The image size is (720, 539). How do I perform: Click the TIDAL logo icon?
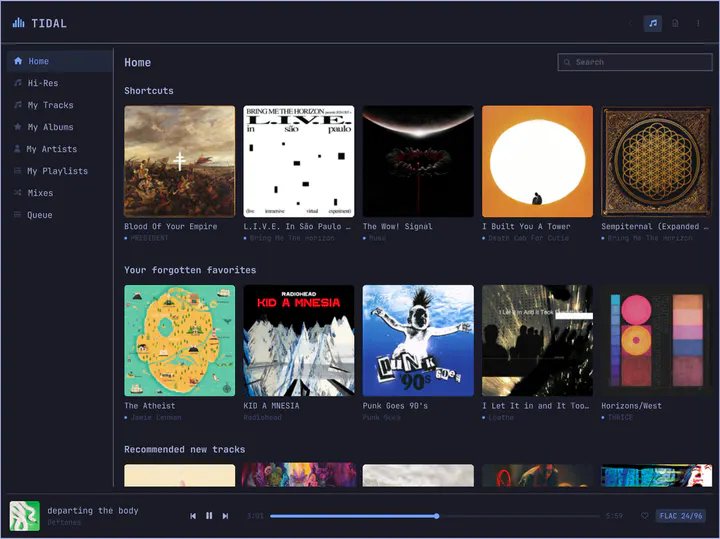pos(18,23)
